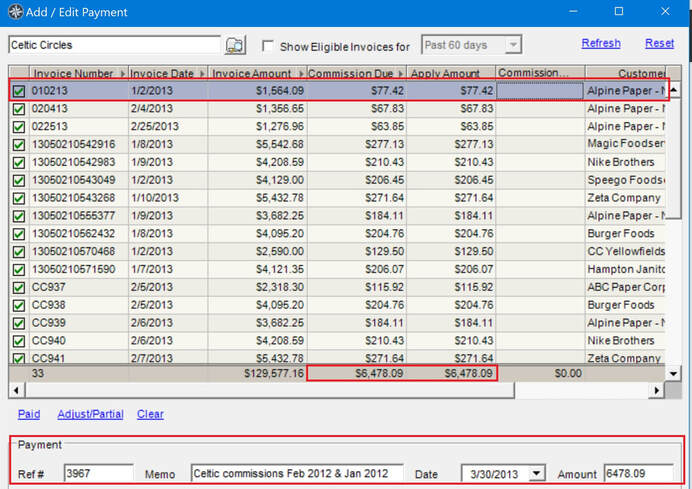
Task: Close the Add / Edit Payment window
Action: tap(665, 11)
